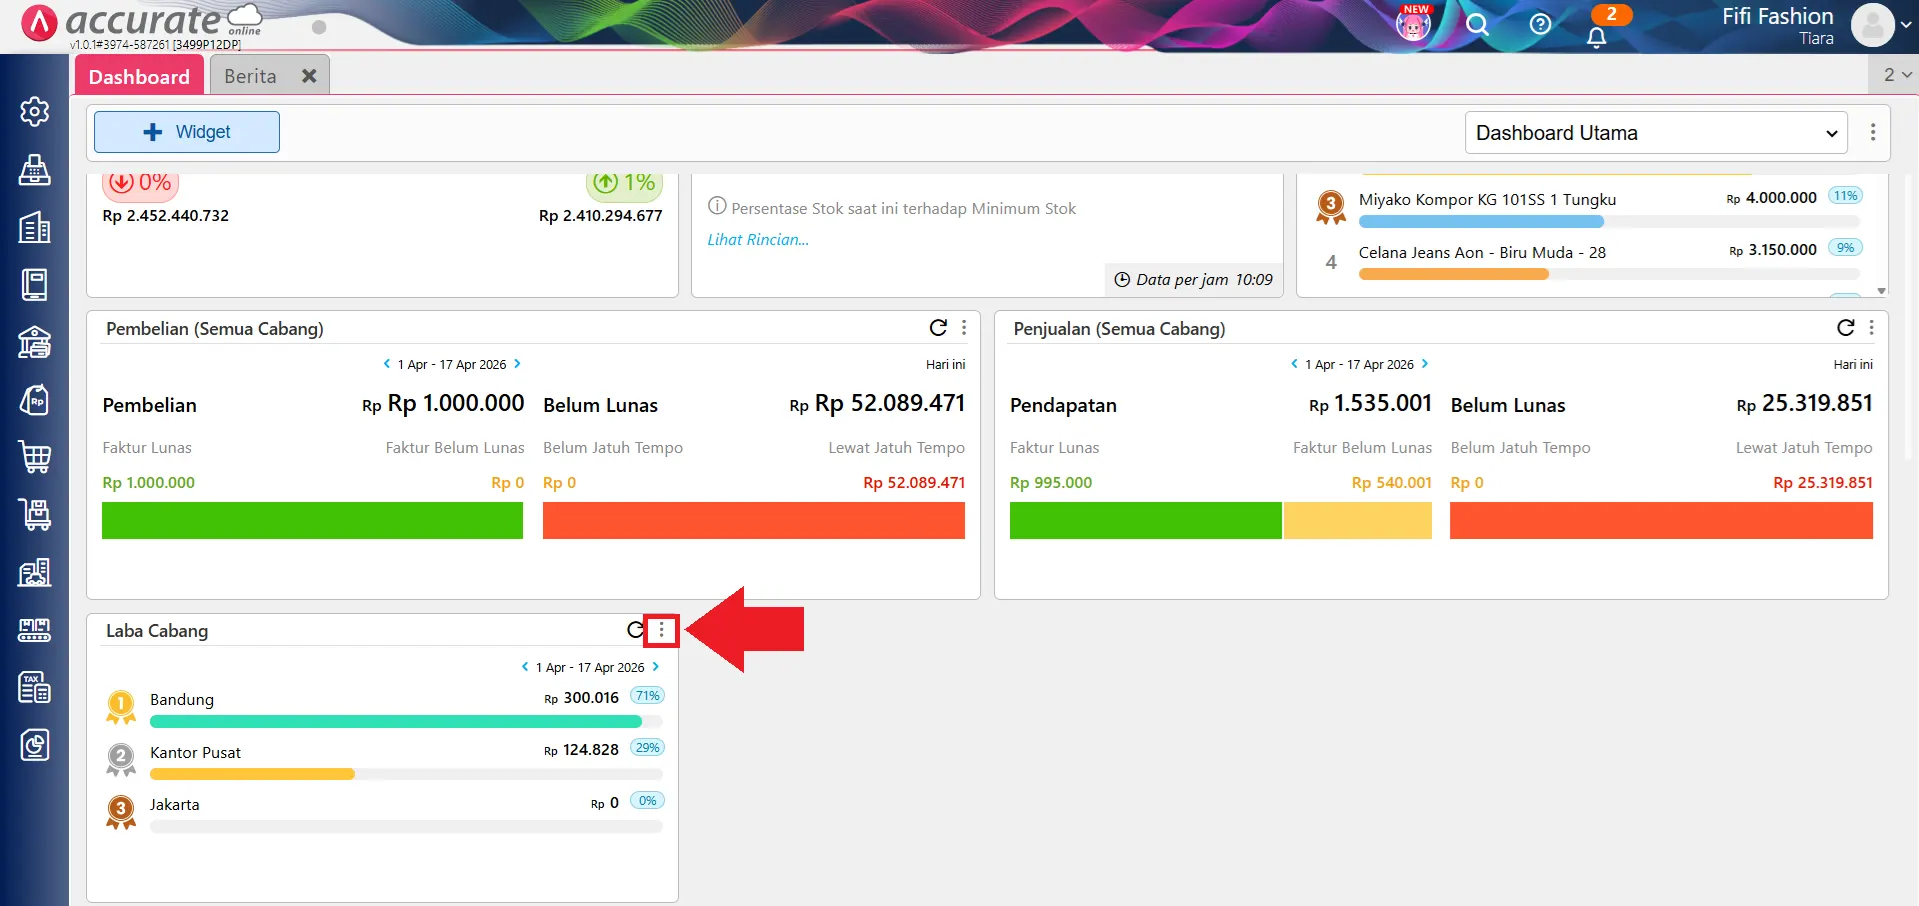Image resolution: width=1919 pixels, height=906 pixels.
Task: Open Pembelian widget three-dot menu
Action: [x=964, y=328]
